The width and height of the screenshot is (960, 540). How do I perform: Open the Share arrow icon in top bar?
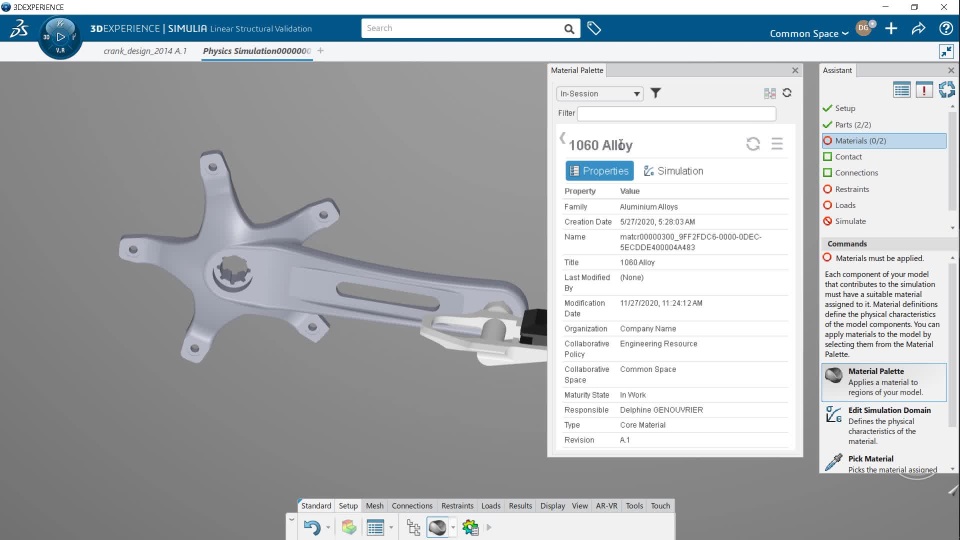918,29
